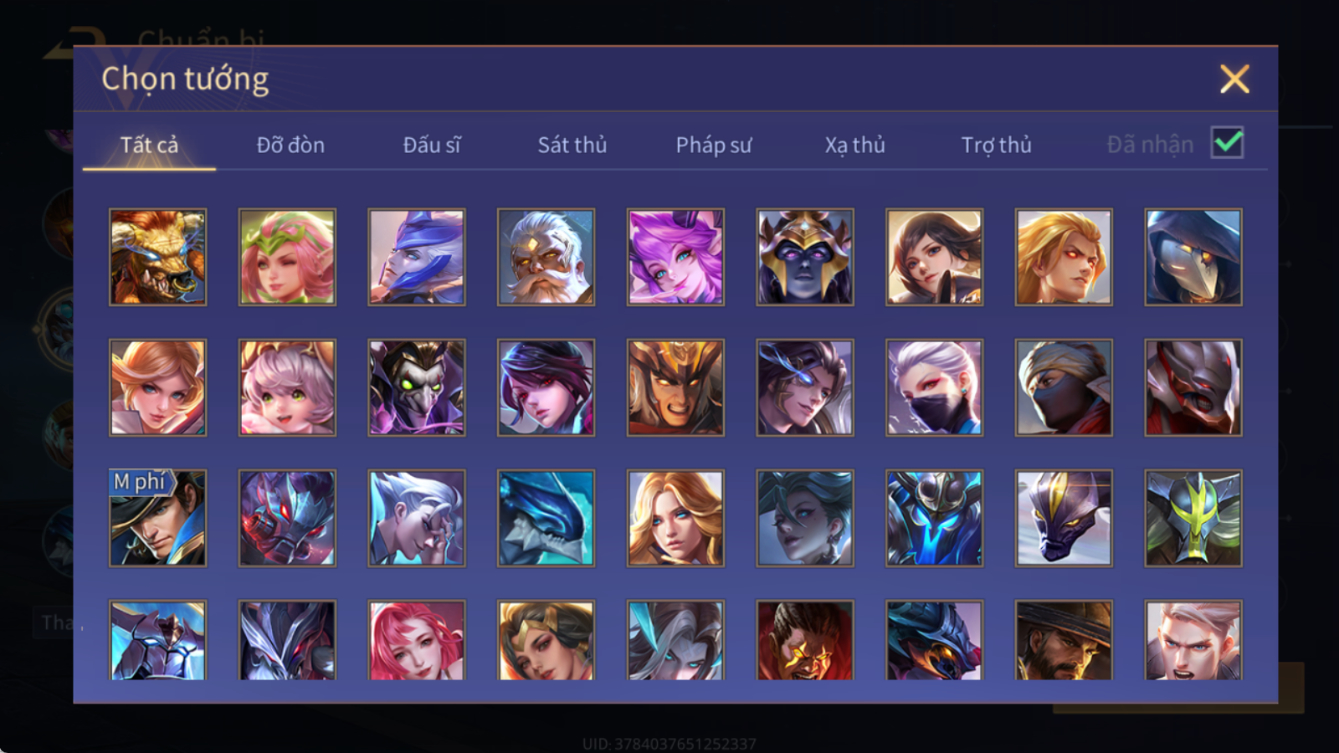Open the Trợ thủ category tab

click(x=996, y=145)
